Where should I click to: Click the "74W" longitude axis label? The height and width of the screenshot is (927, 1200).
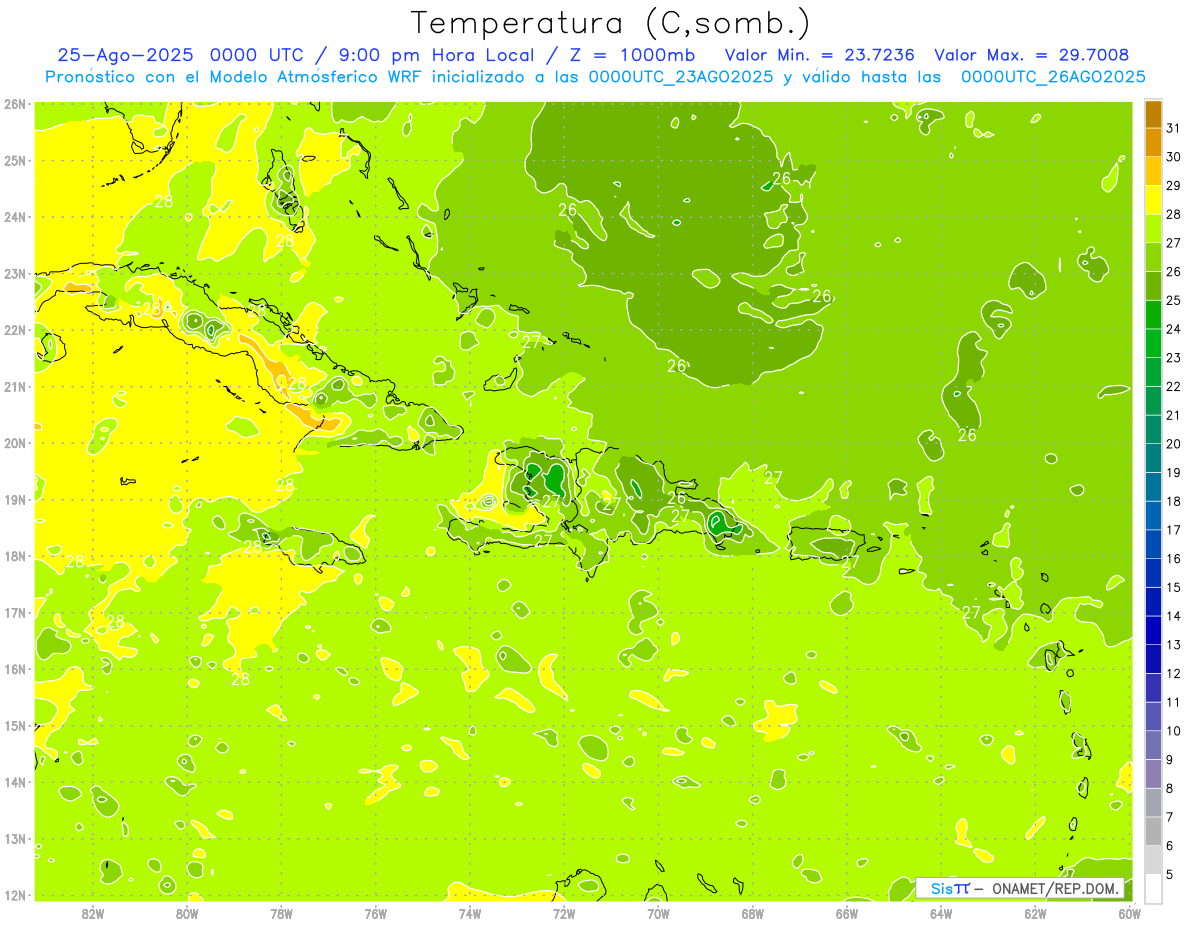pyautogui.click(x=470, y=912)
